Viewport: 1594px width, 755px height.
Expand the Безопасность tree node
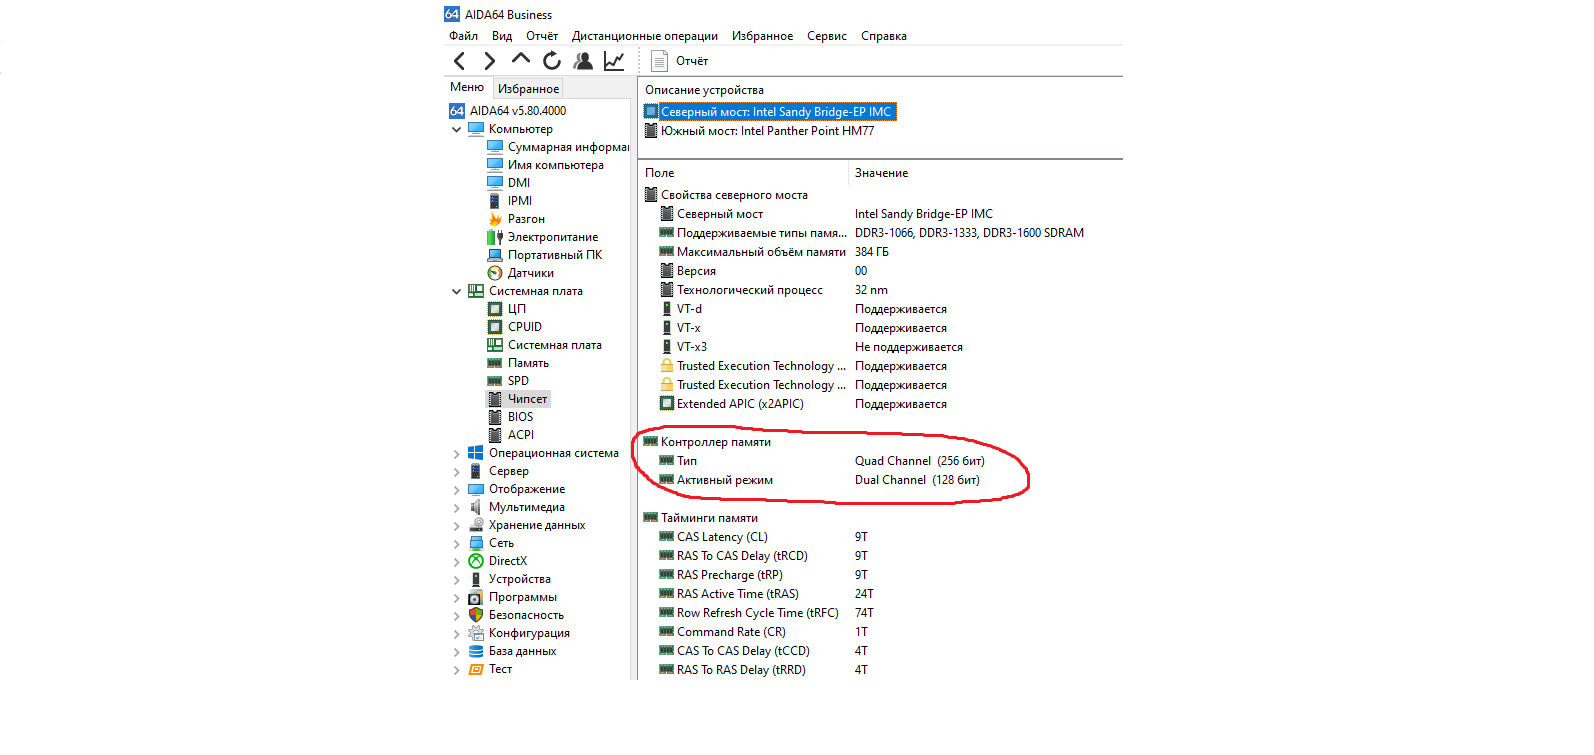pyautogui.click(x=457, y=615)
